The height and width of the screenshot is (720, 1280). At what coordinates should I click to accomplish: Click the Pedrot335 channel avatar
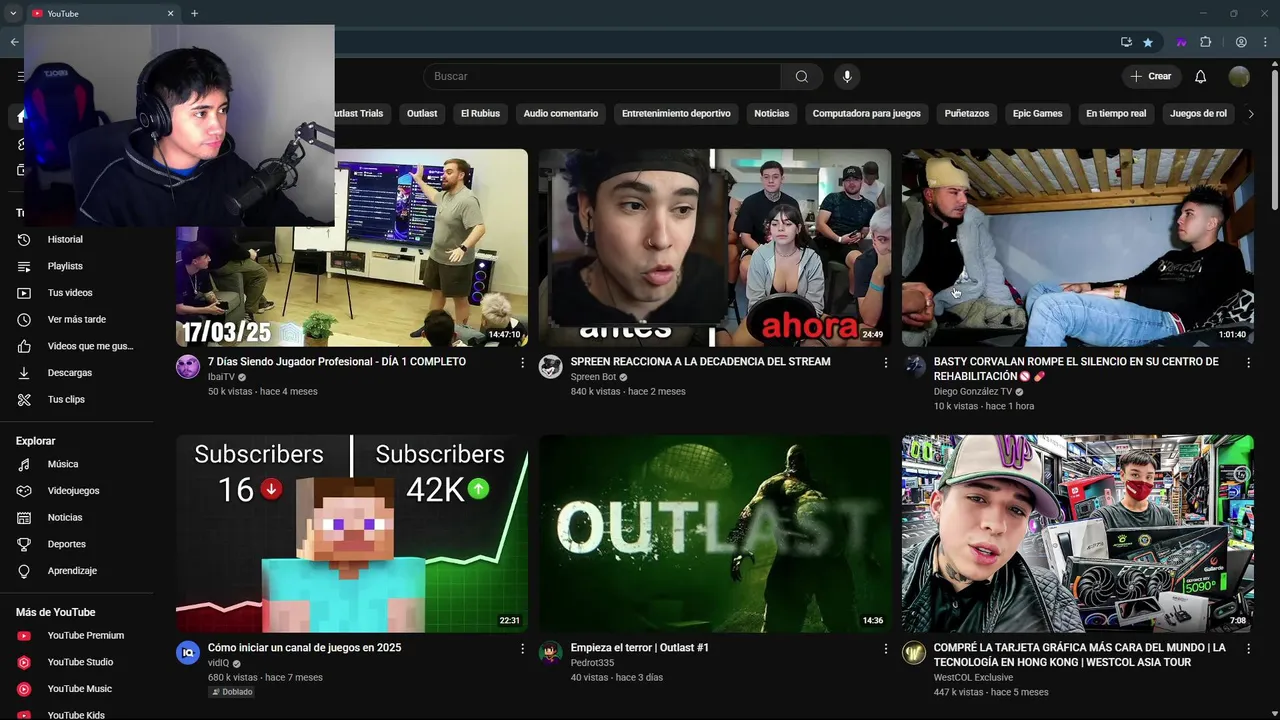(551, 653)
